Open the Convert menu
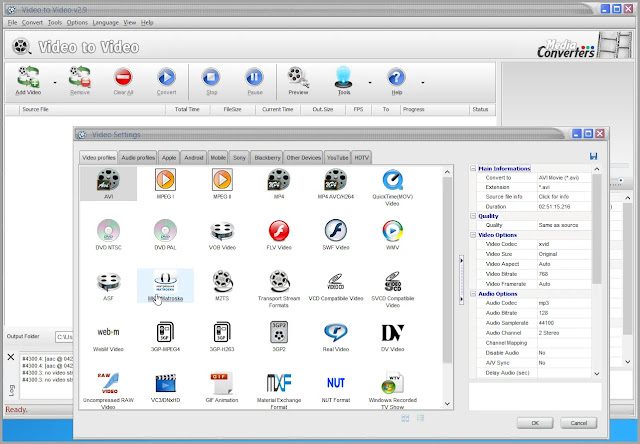Viewport: 640px width, 444px height. pyautogui.click(x=32, y=22)
